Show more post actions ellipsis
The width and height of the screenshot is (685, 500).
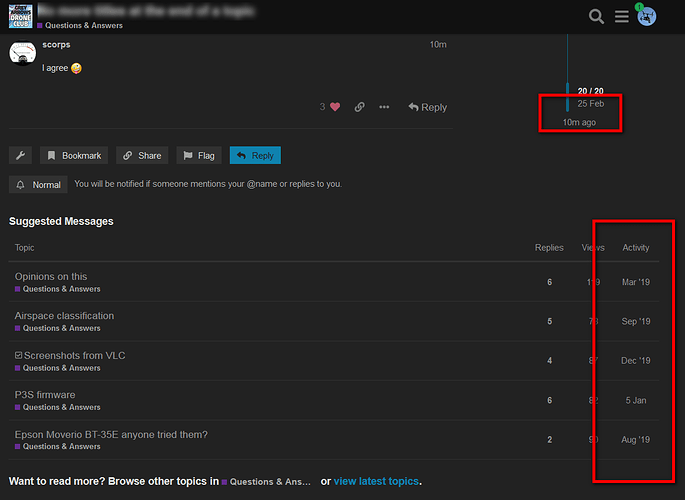384,107
